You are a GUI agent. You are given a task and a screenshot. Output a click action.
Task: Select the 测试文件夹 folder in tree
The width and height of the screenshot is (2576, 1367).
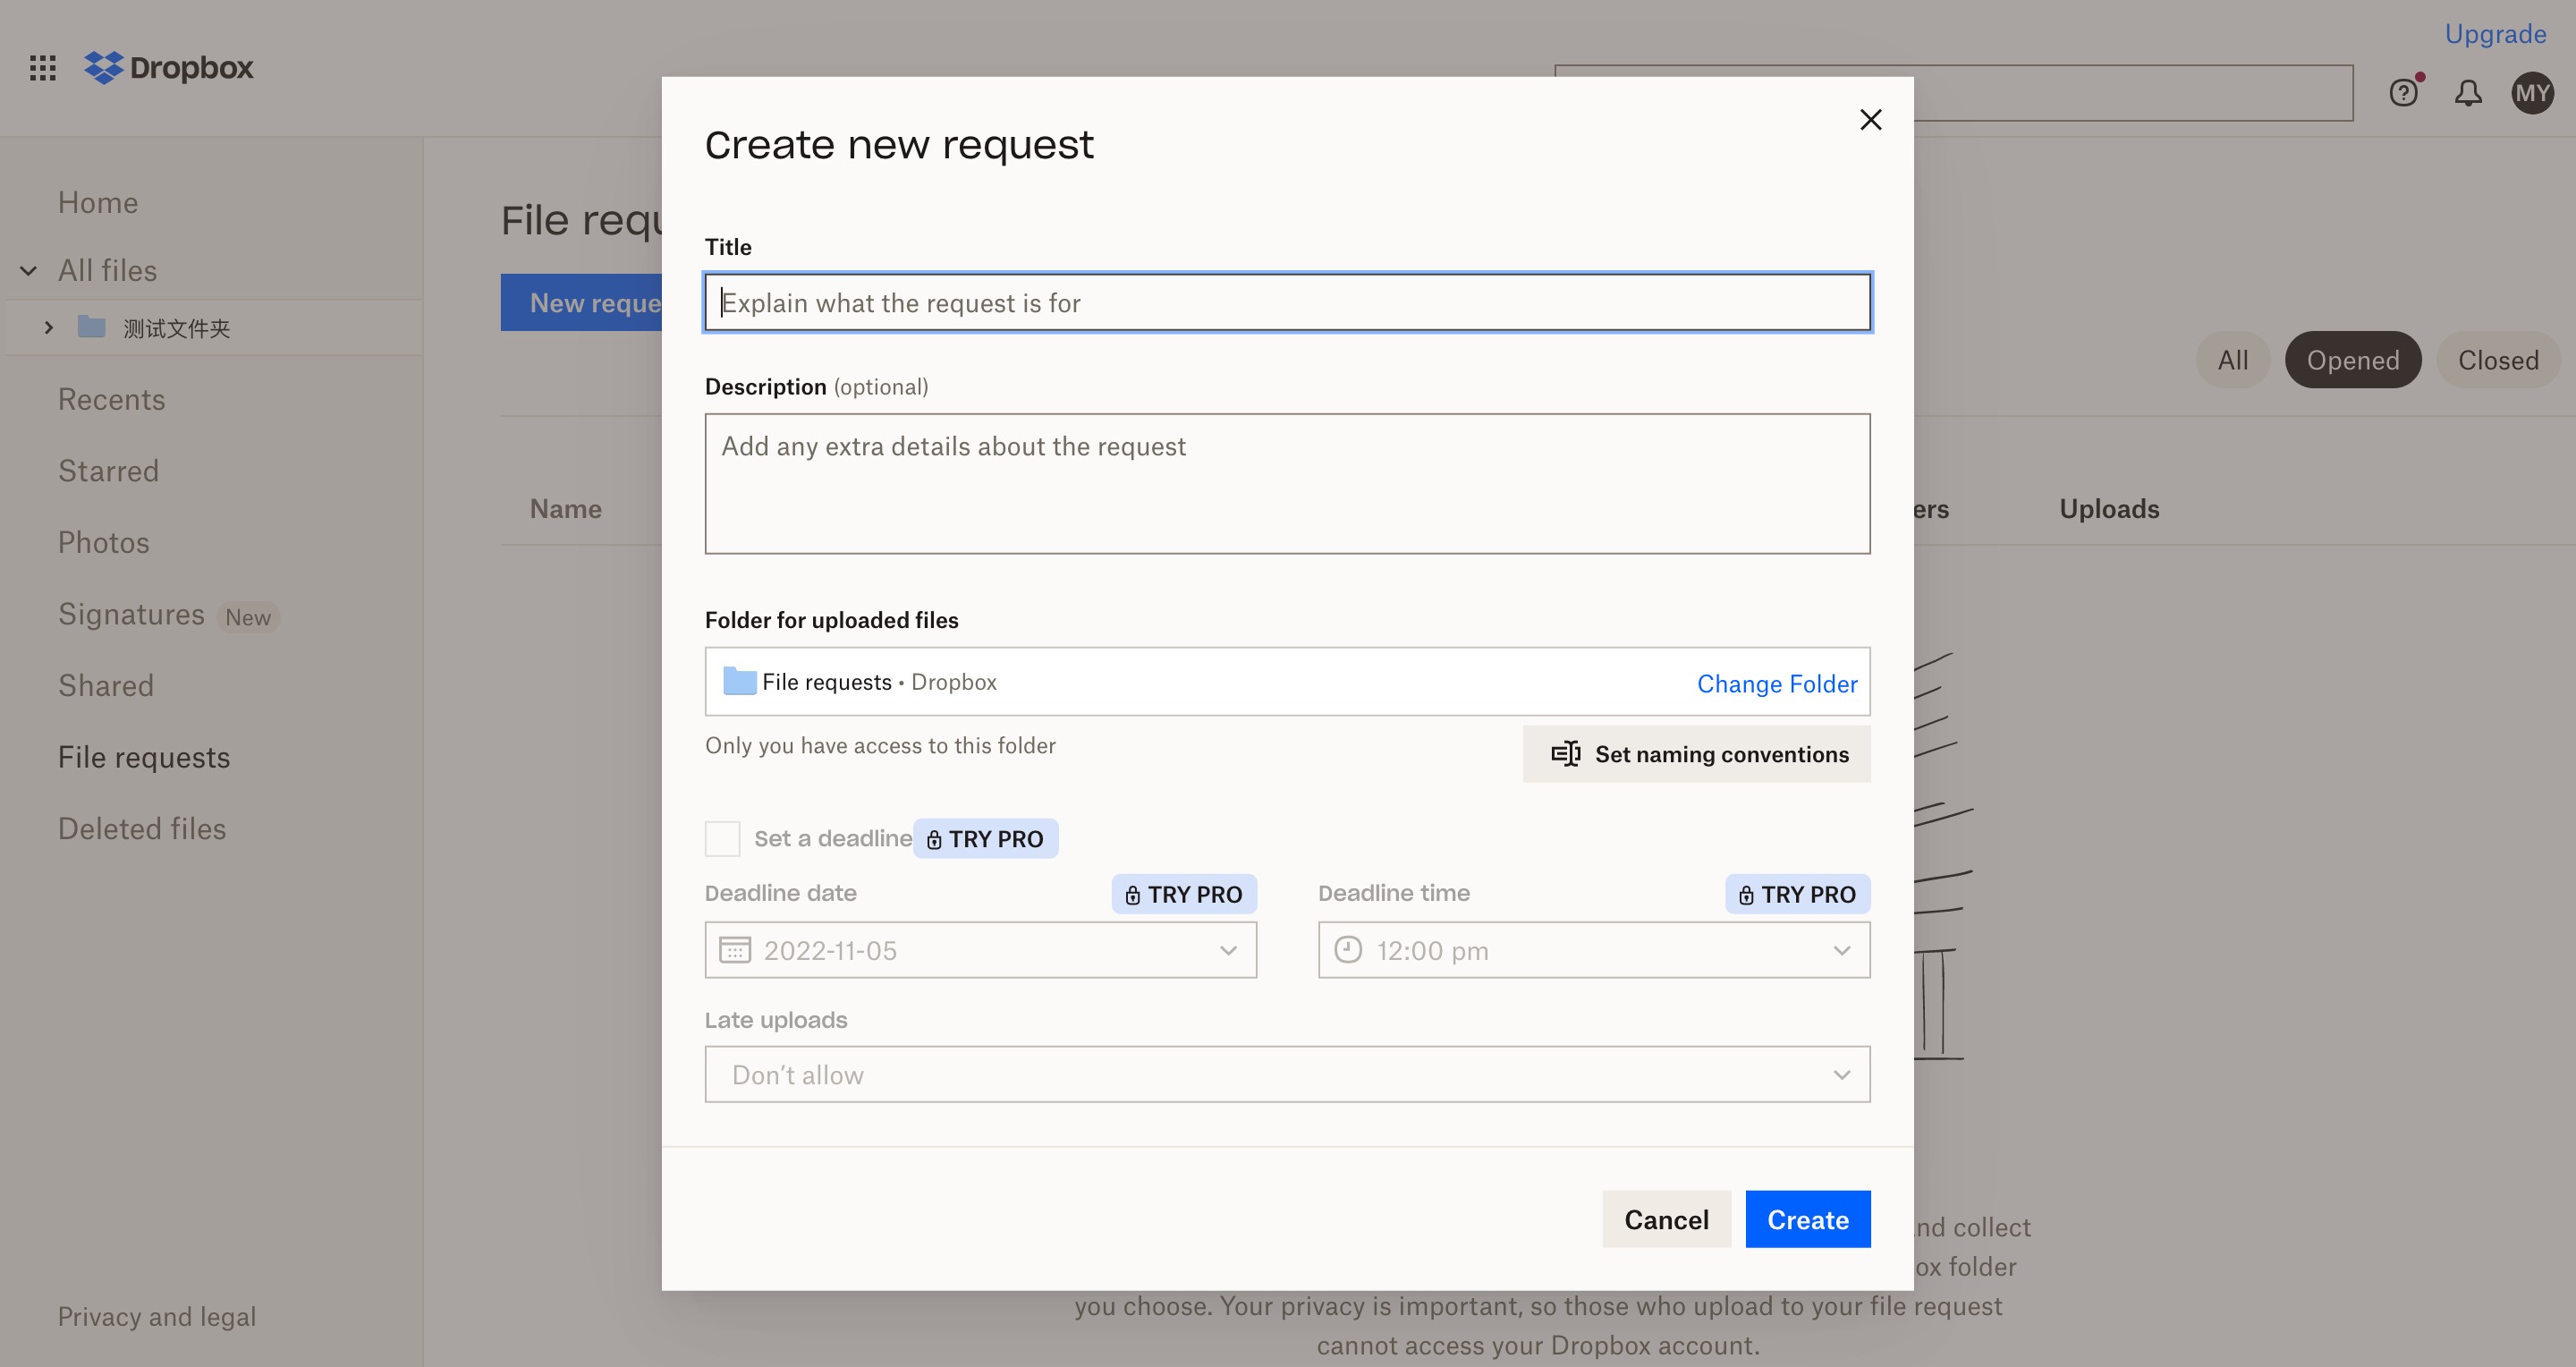(x=177, y=328)
